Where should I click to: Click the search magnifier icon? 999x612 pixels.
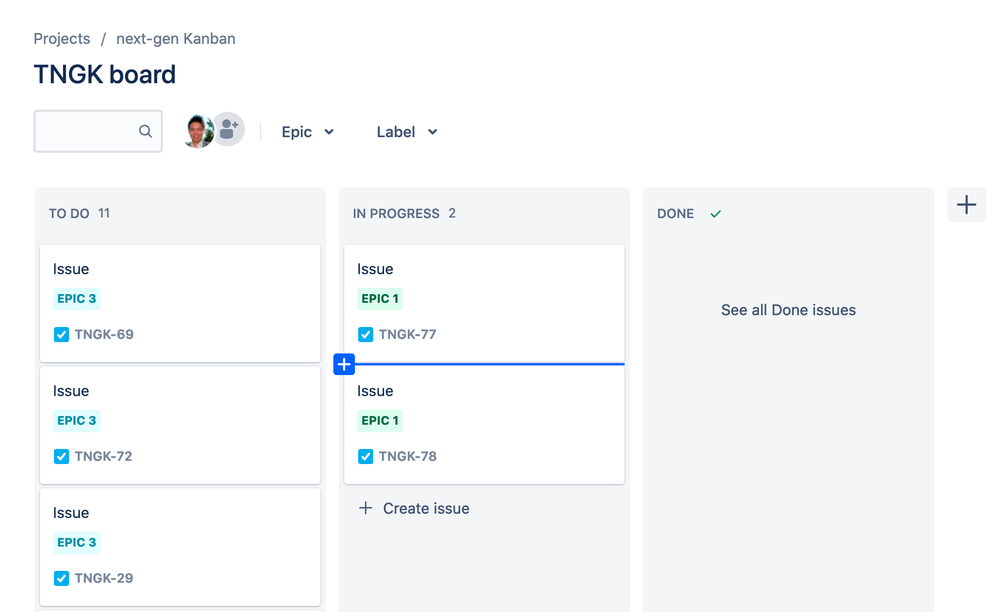(x=145, y=131)
